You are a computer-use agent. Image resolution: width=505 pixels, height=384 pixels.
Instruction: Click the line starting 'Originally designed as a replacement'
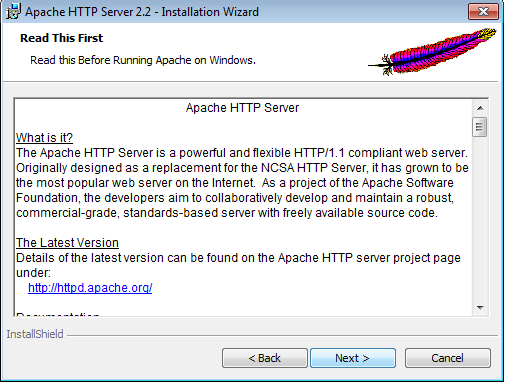click(x=242, y=168)
